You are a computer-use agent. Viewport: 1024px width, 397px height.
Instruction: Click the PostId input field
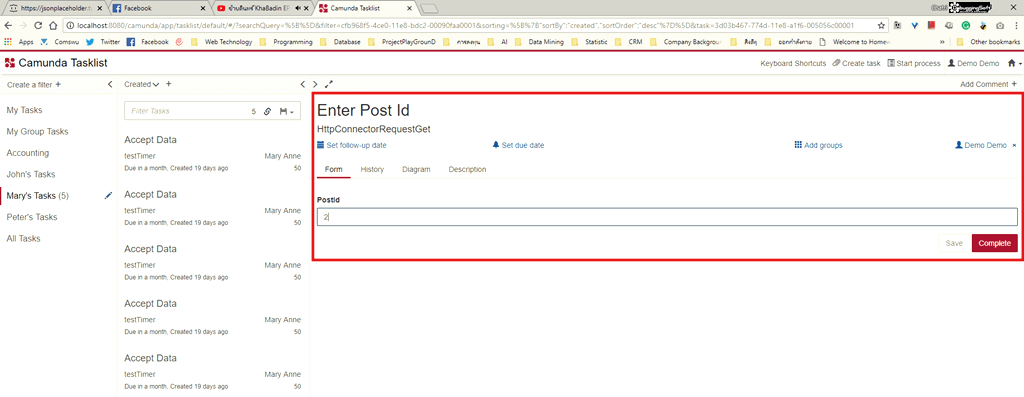pos(667,217)
